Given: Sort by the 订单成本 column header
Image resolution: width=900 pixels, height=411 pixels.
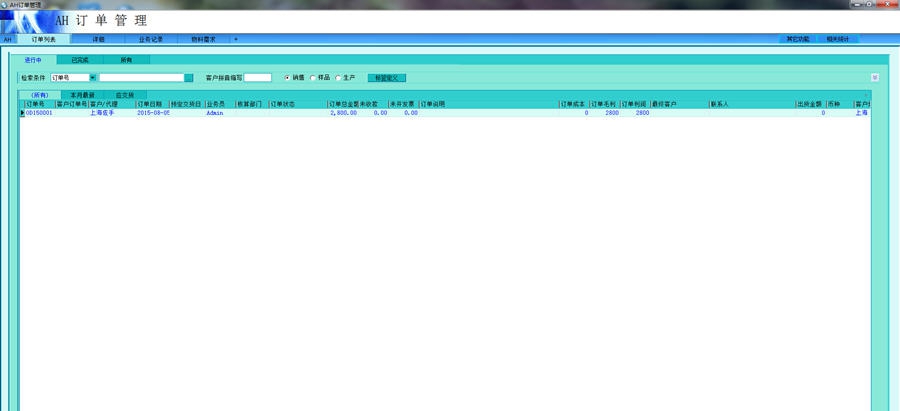Looking at the screenshot, I should 574,104.
